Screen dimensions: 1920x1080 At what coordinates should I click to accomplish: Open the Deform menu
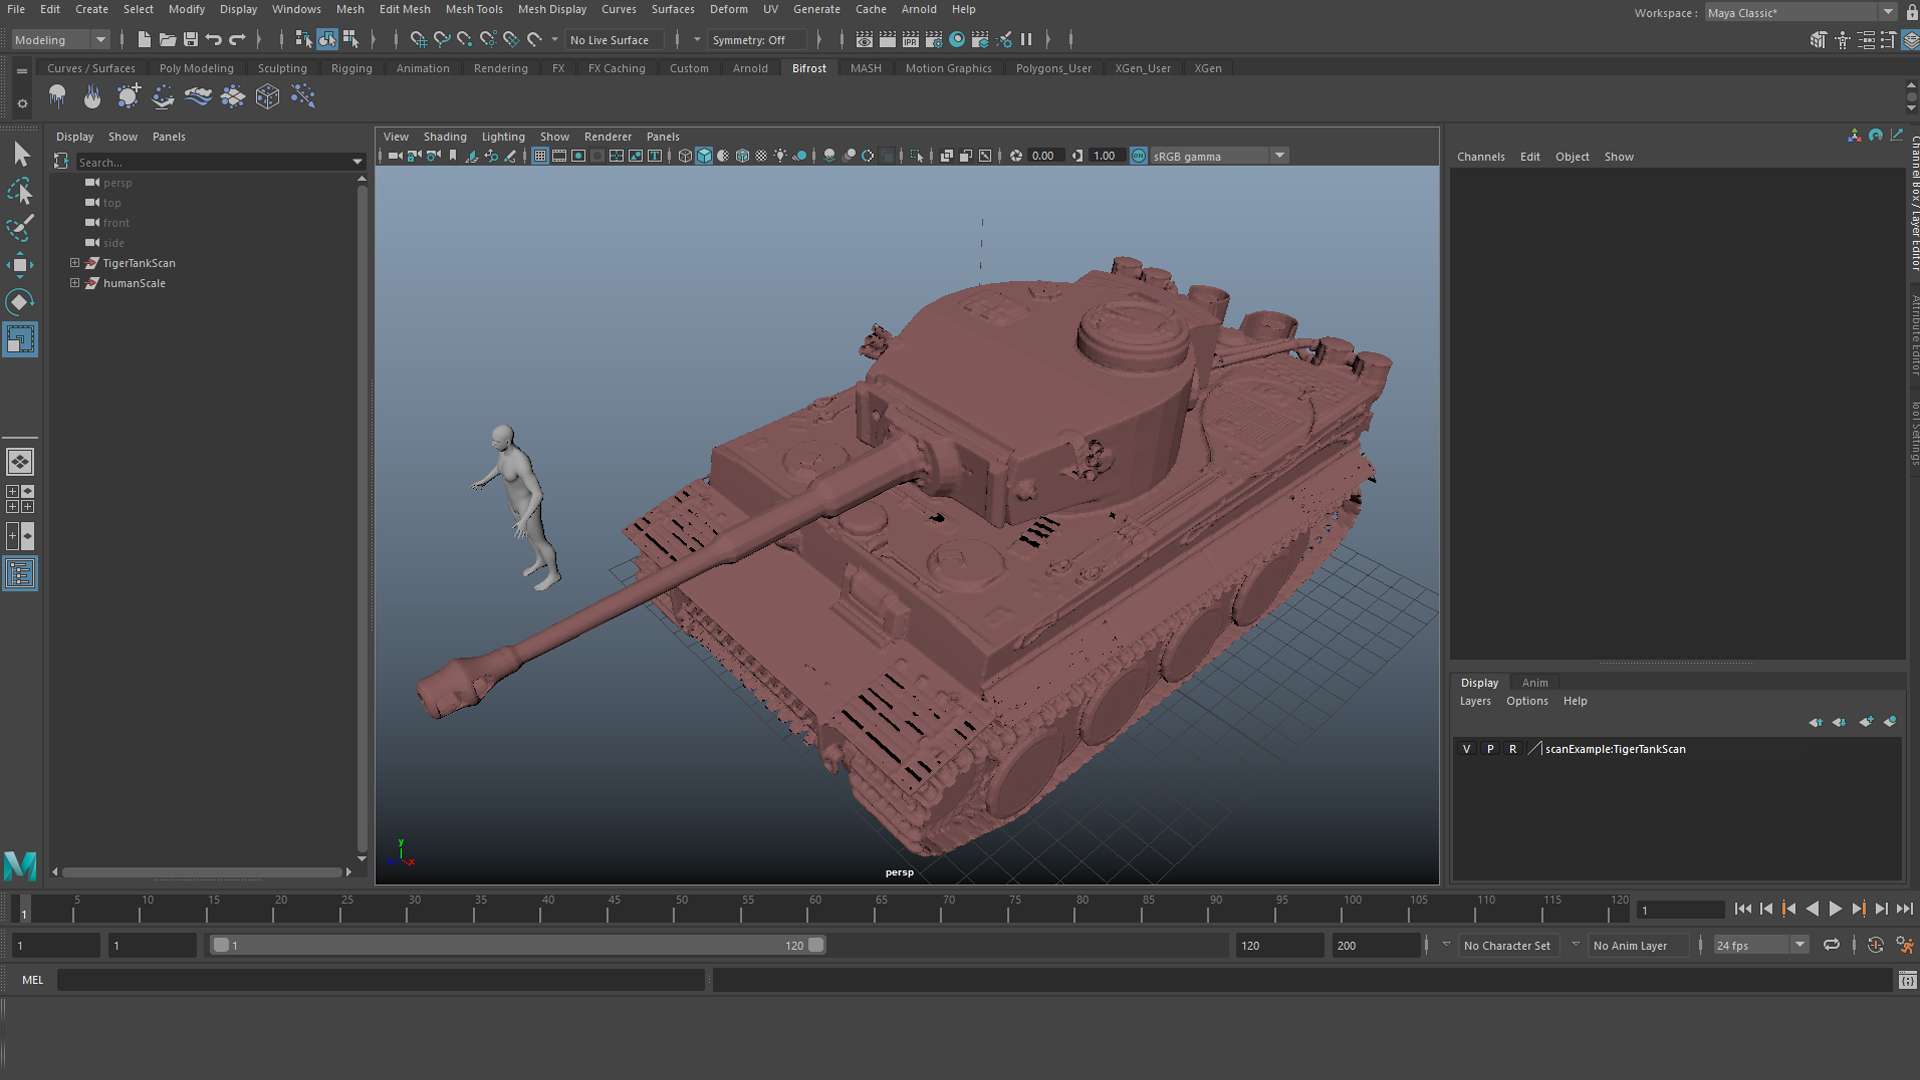click(x=728, y=9)
